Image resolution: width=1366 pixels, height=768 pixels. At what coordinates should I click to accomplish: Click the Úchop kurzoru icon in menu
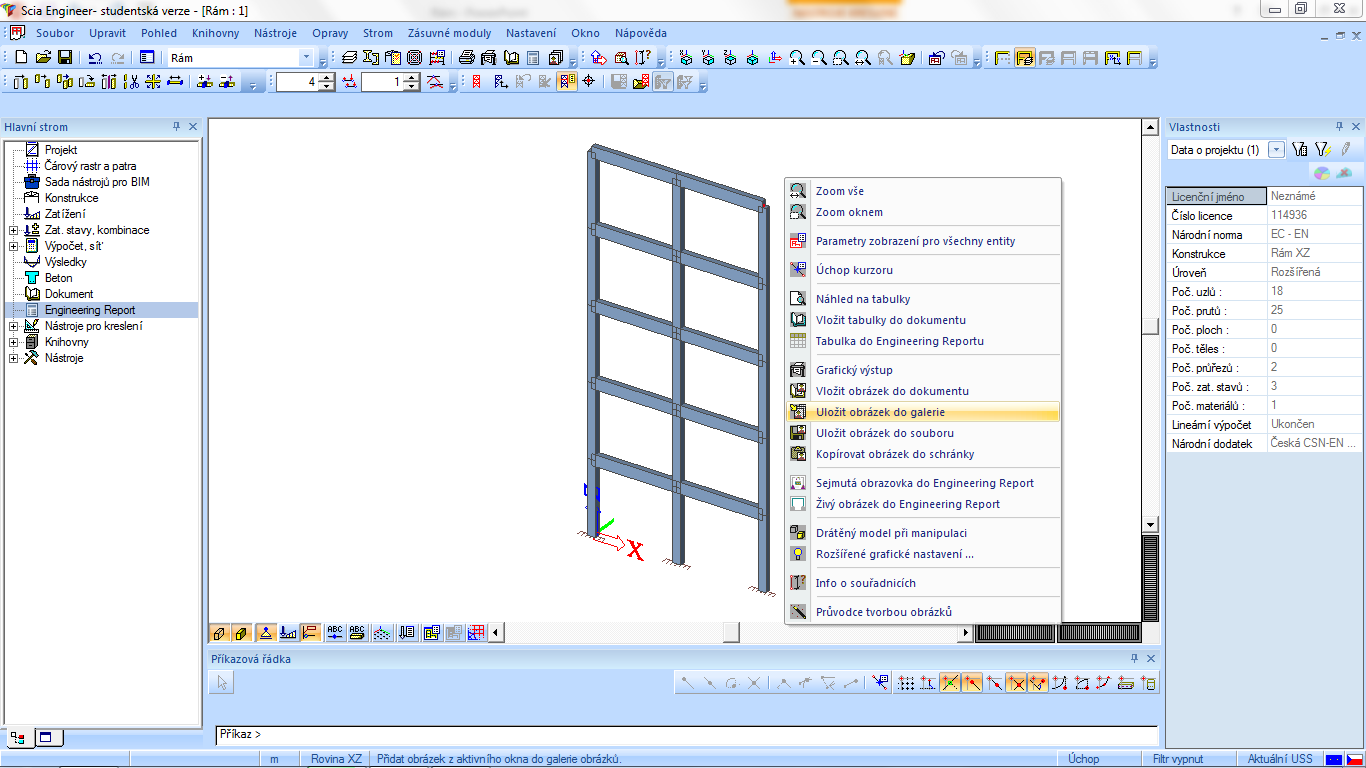pyautogui.click(x=798, y=270)
